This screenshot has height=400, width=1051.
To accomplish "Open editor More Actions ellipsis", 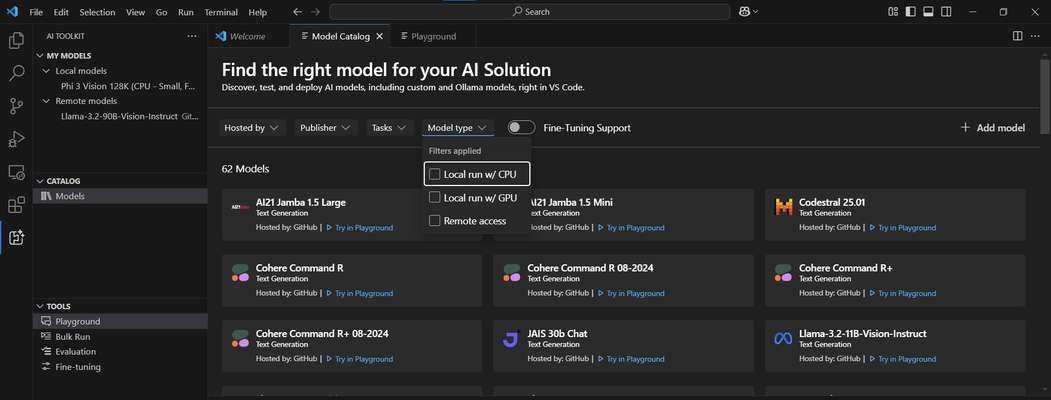I will coord(1036,36).
